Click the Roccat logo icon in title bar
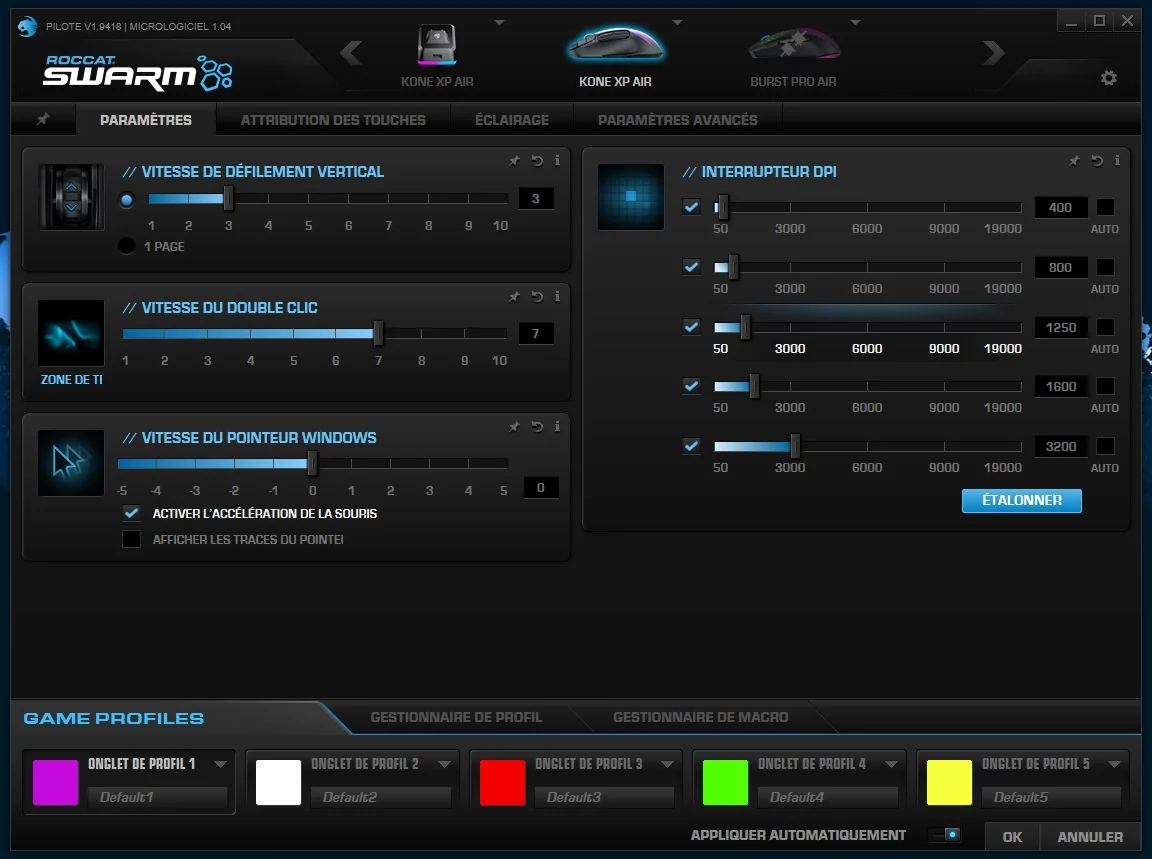 coord(27,26)
